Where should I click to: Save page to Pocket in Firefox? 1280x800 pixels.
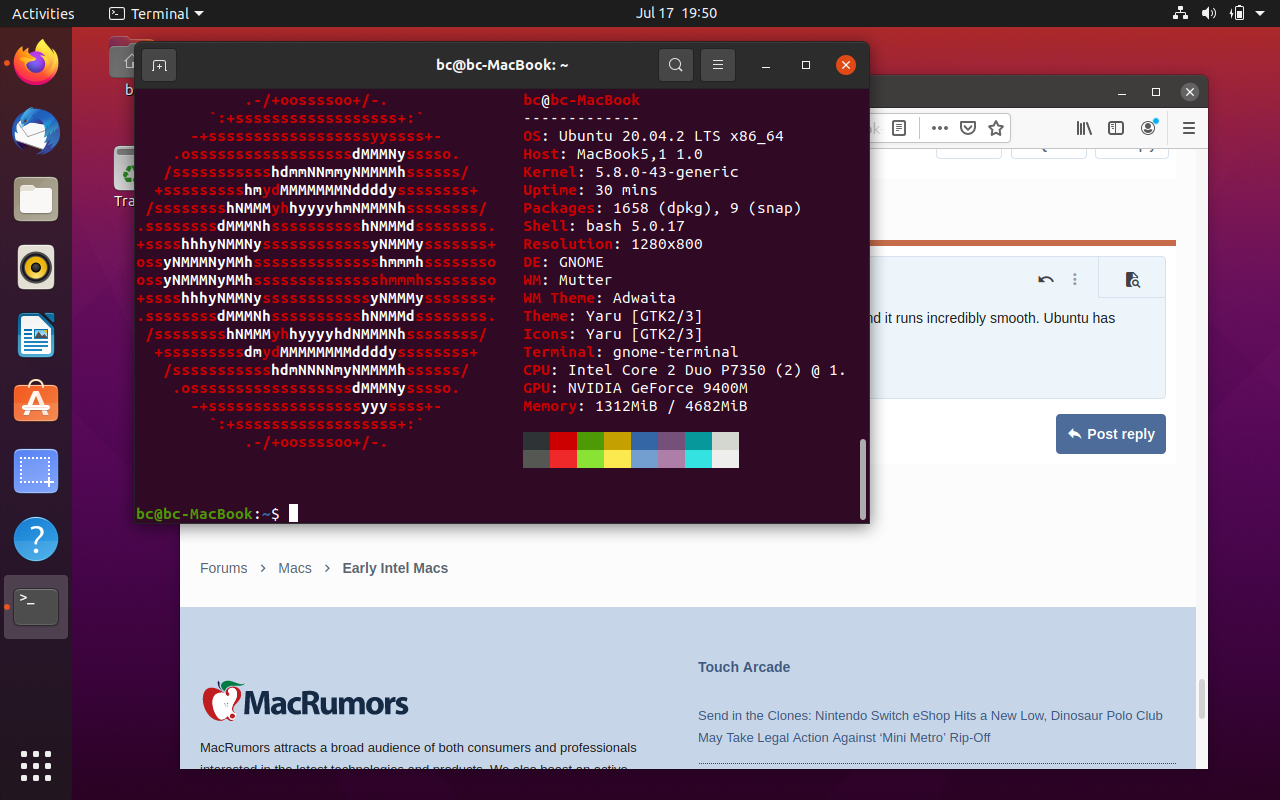[967, 128]
